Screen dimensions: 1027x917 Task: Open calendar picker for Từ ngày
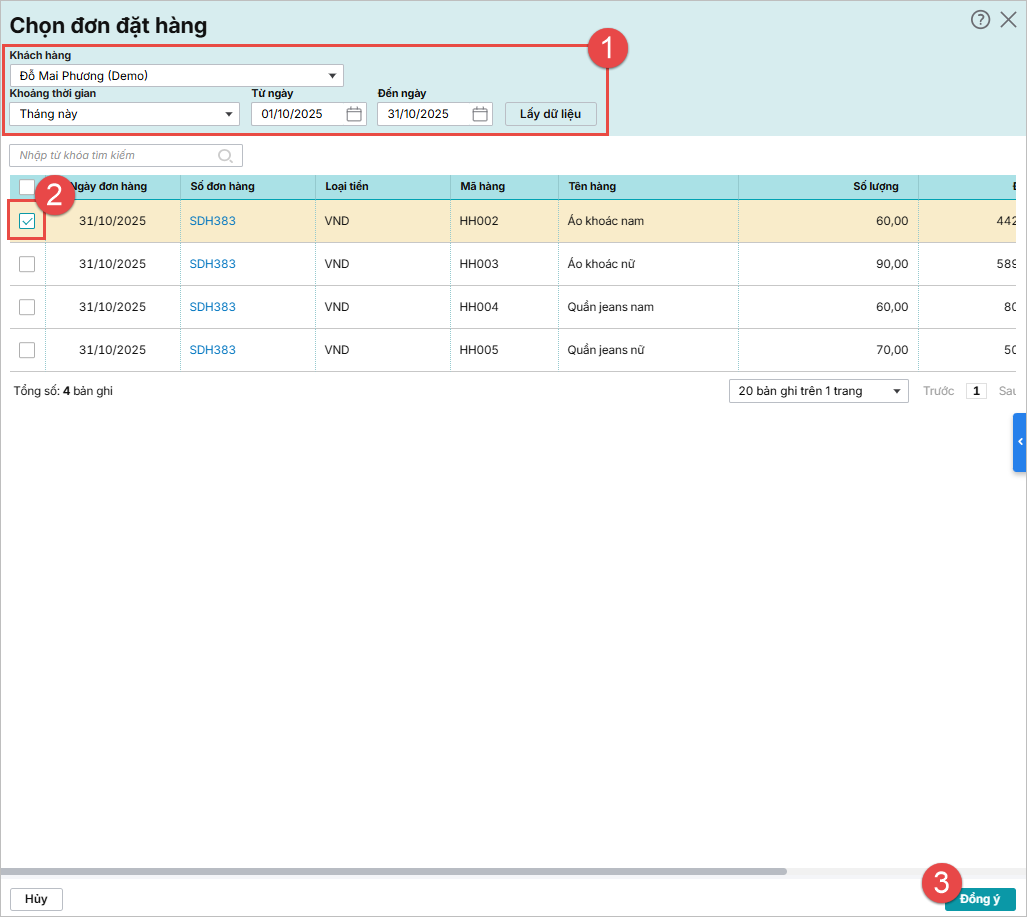click(x=354, y=114)
